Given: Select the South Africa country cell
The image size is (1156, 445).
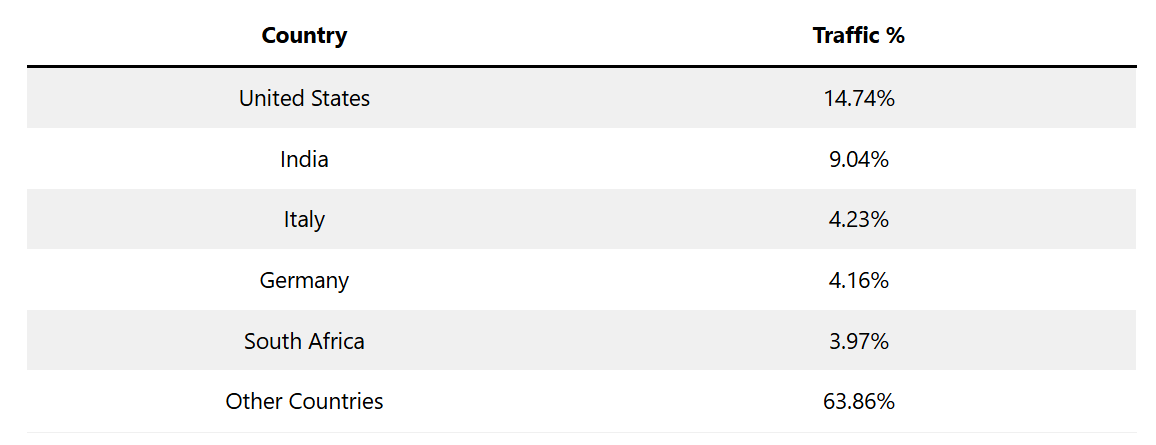Looking at the screenshot, I should point(304,341).
